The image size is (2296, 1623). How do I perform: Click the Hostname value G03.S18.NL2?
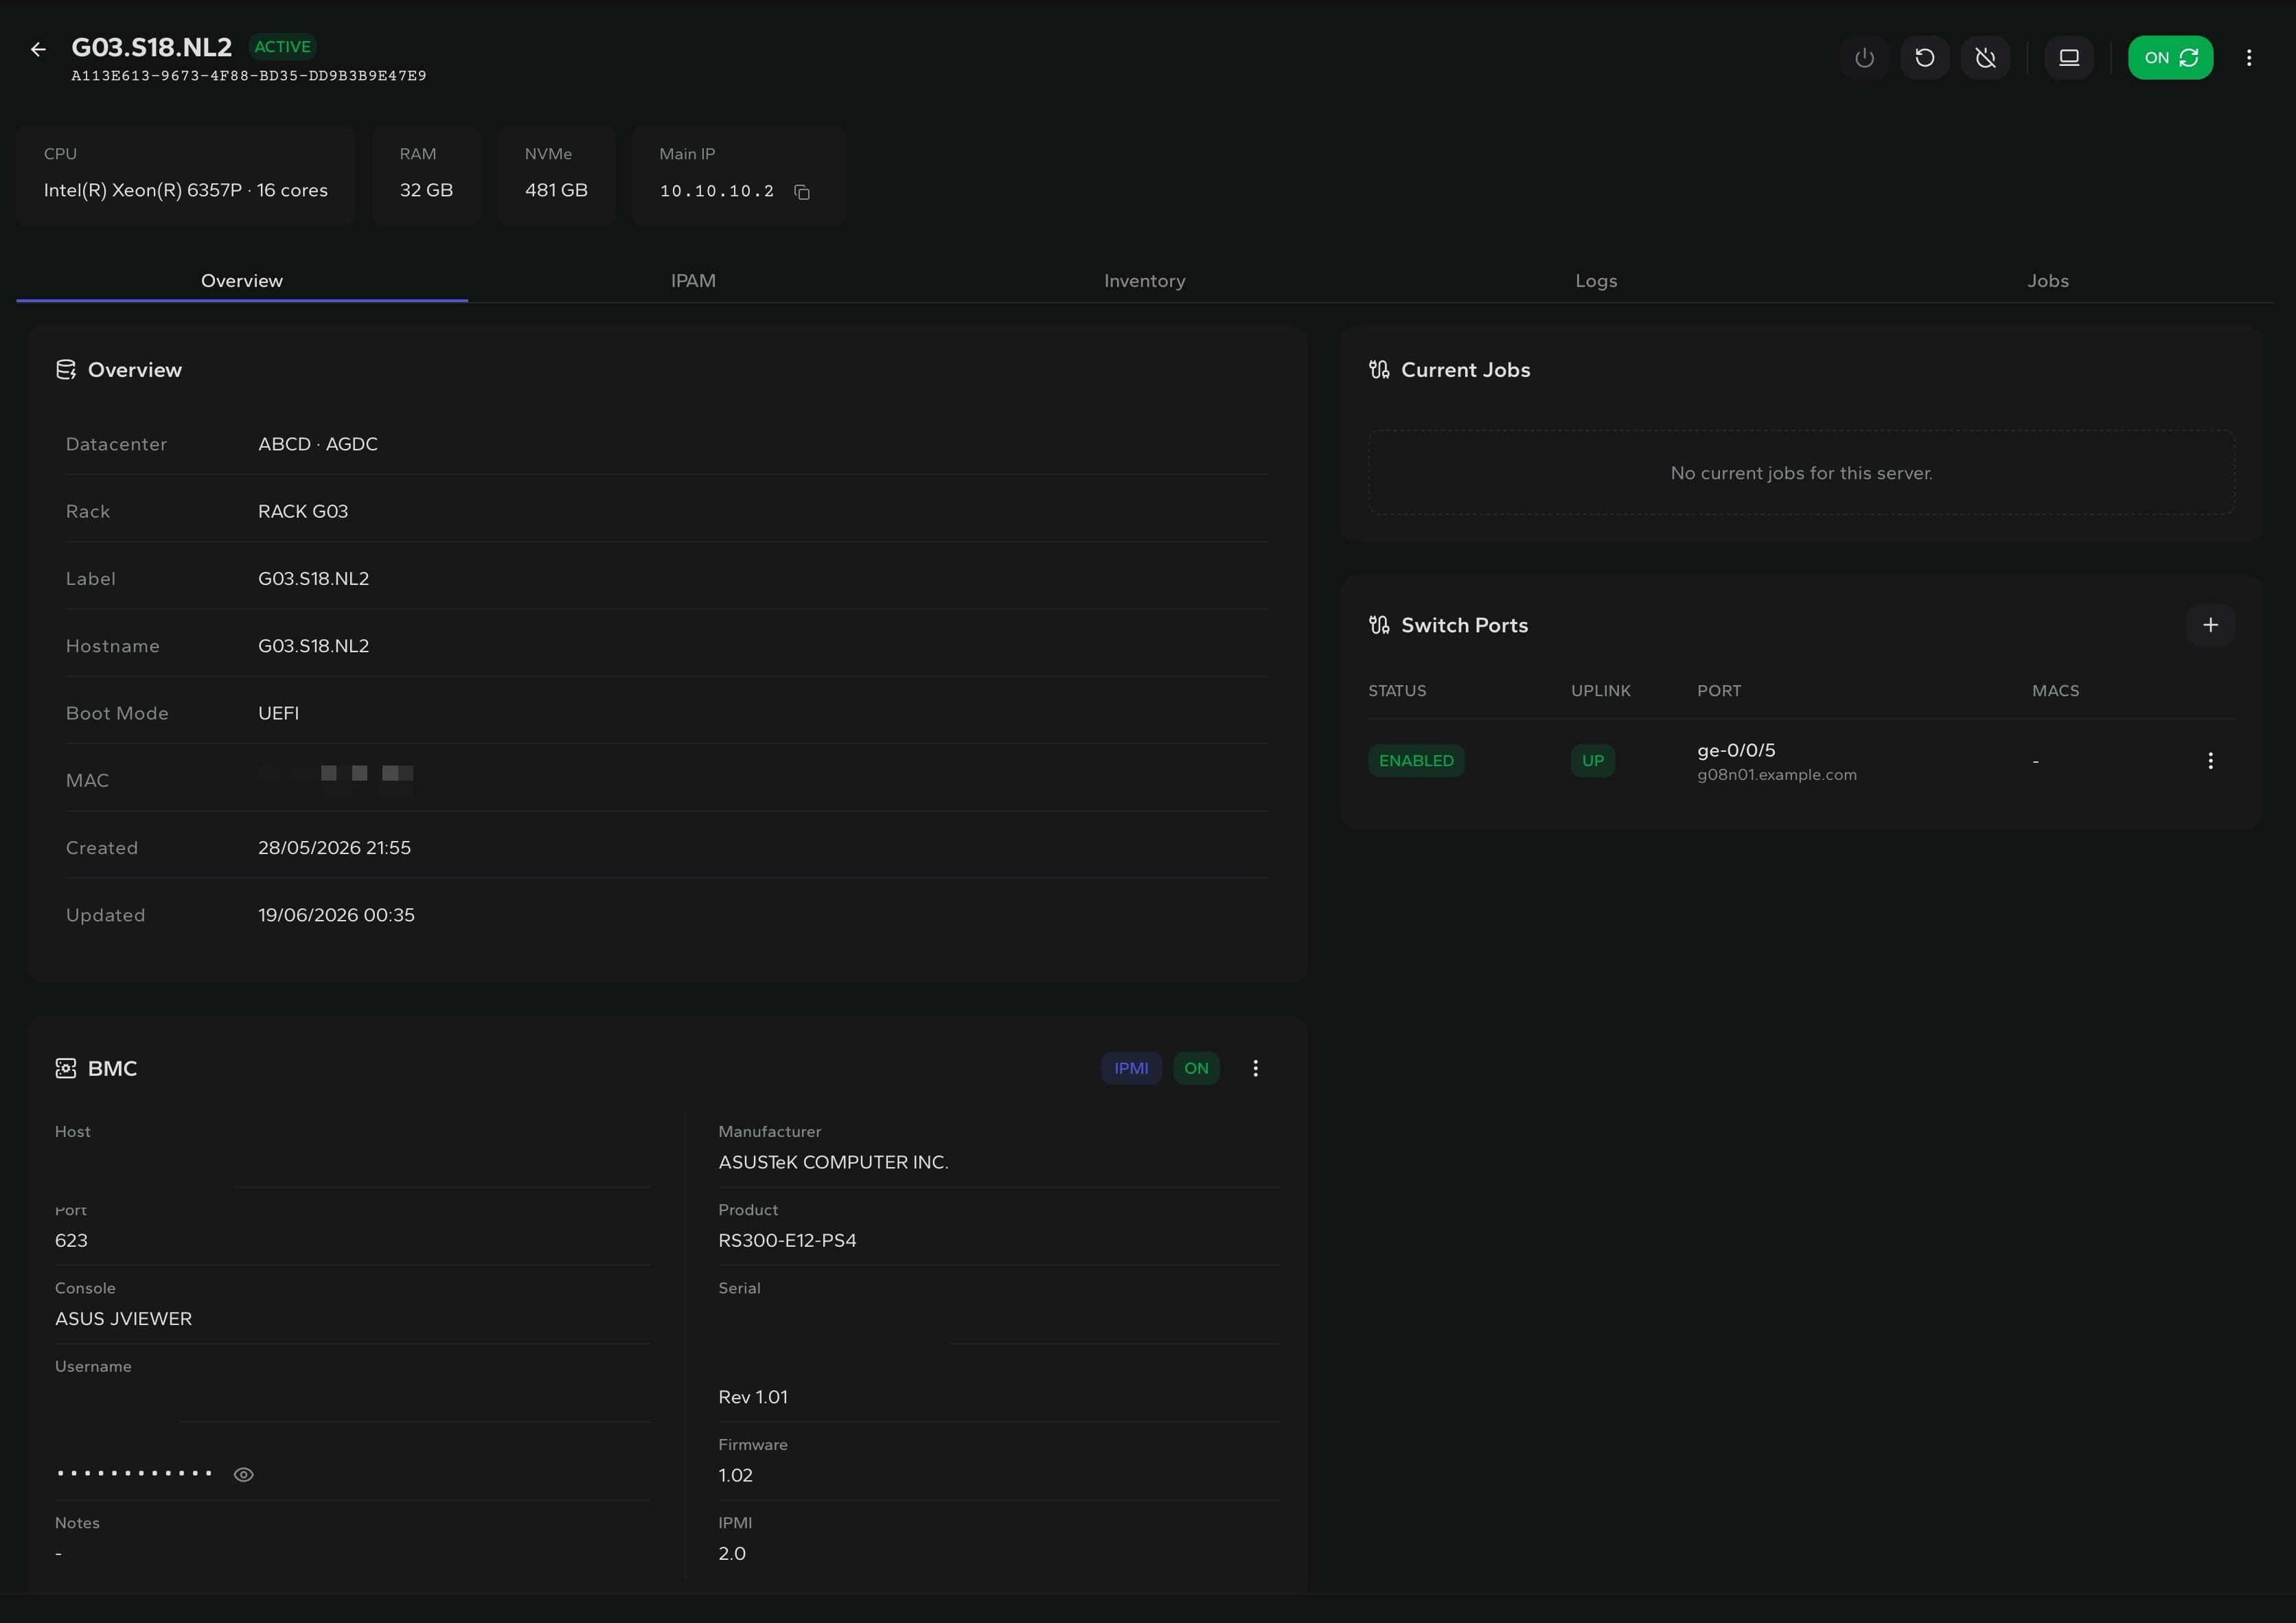[x=313, y=646]
